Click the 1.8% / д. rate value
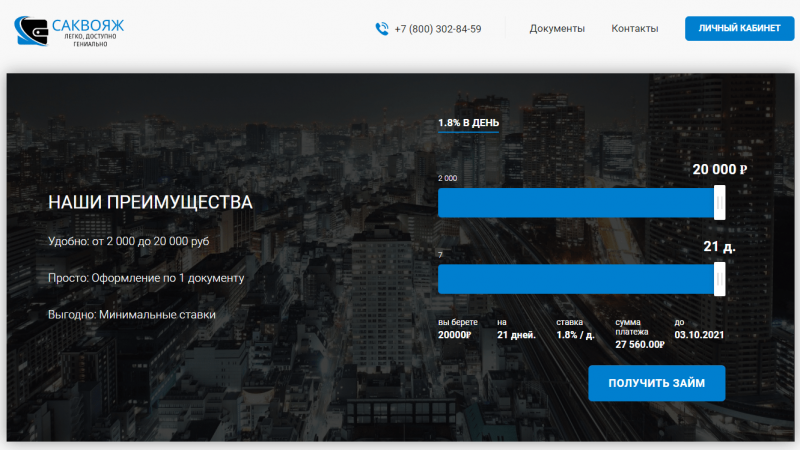Viewport: 800px width, 450px height. pos(575,334)
